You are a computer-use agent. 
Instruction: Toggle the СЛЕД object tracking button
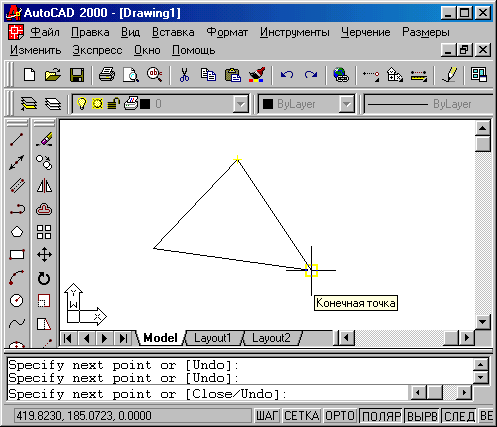[x=459, y=416]
